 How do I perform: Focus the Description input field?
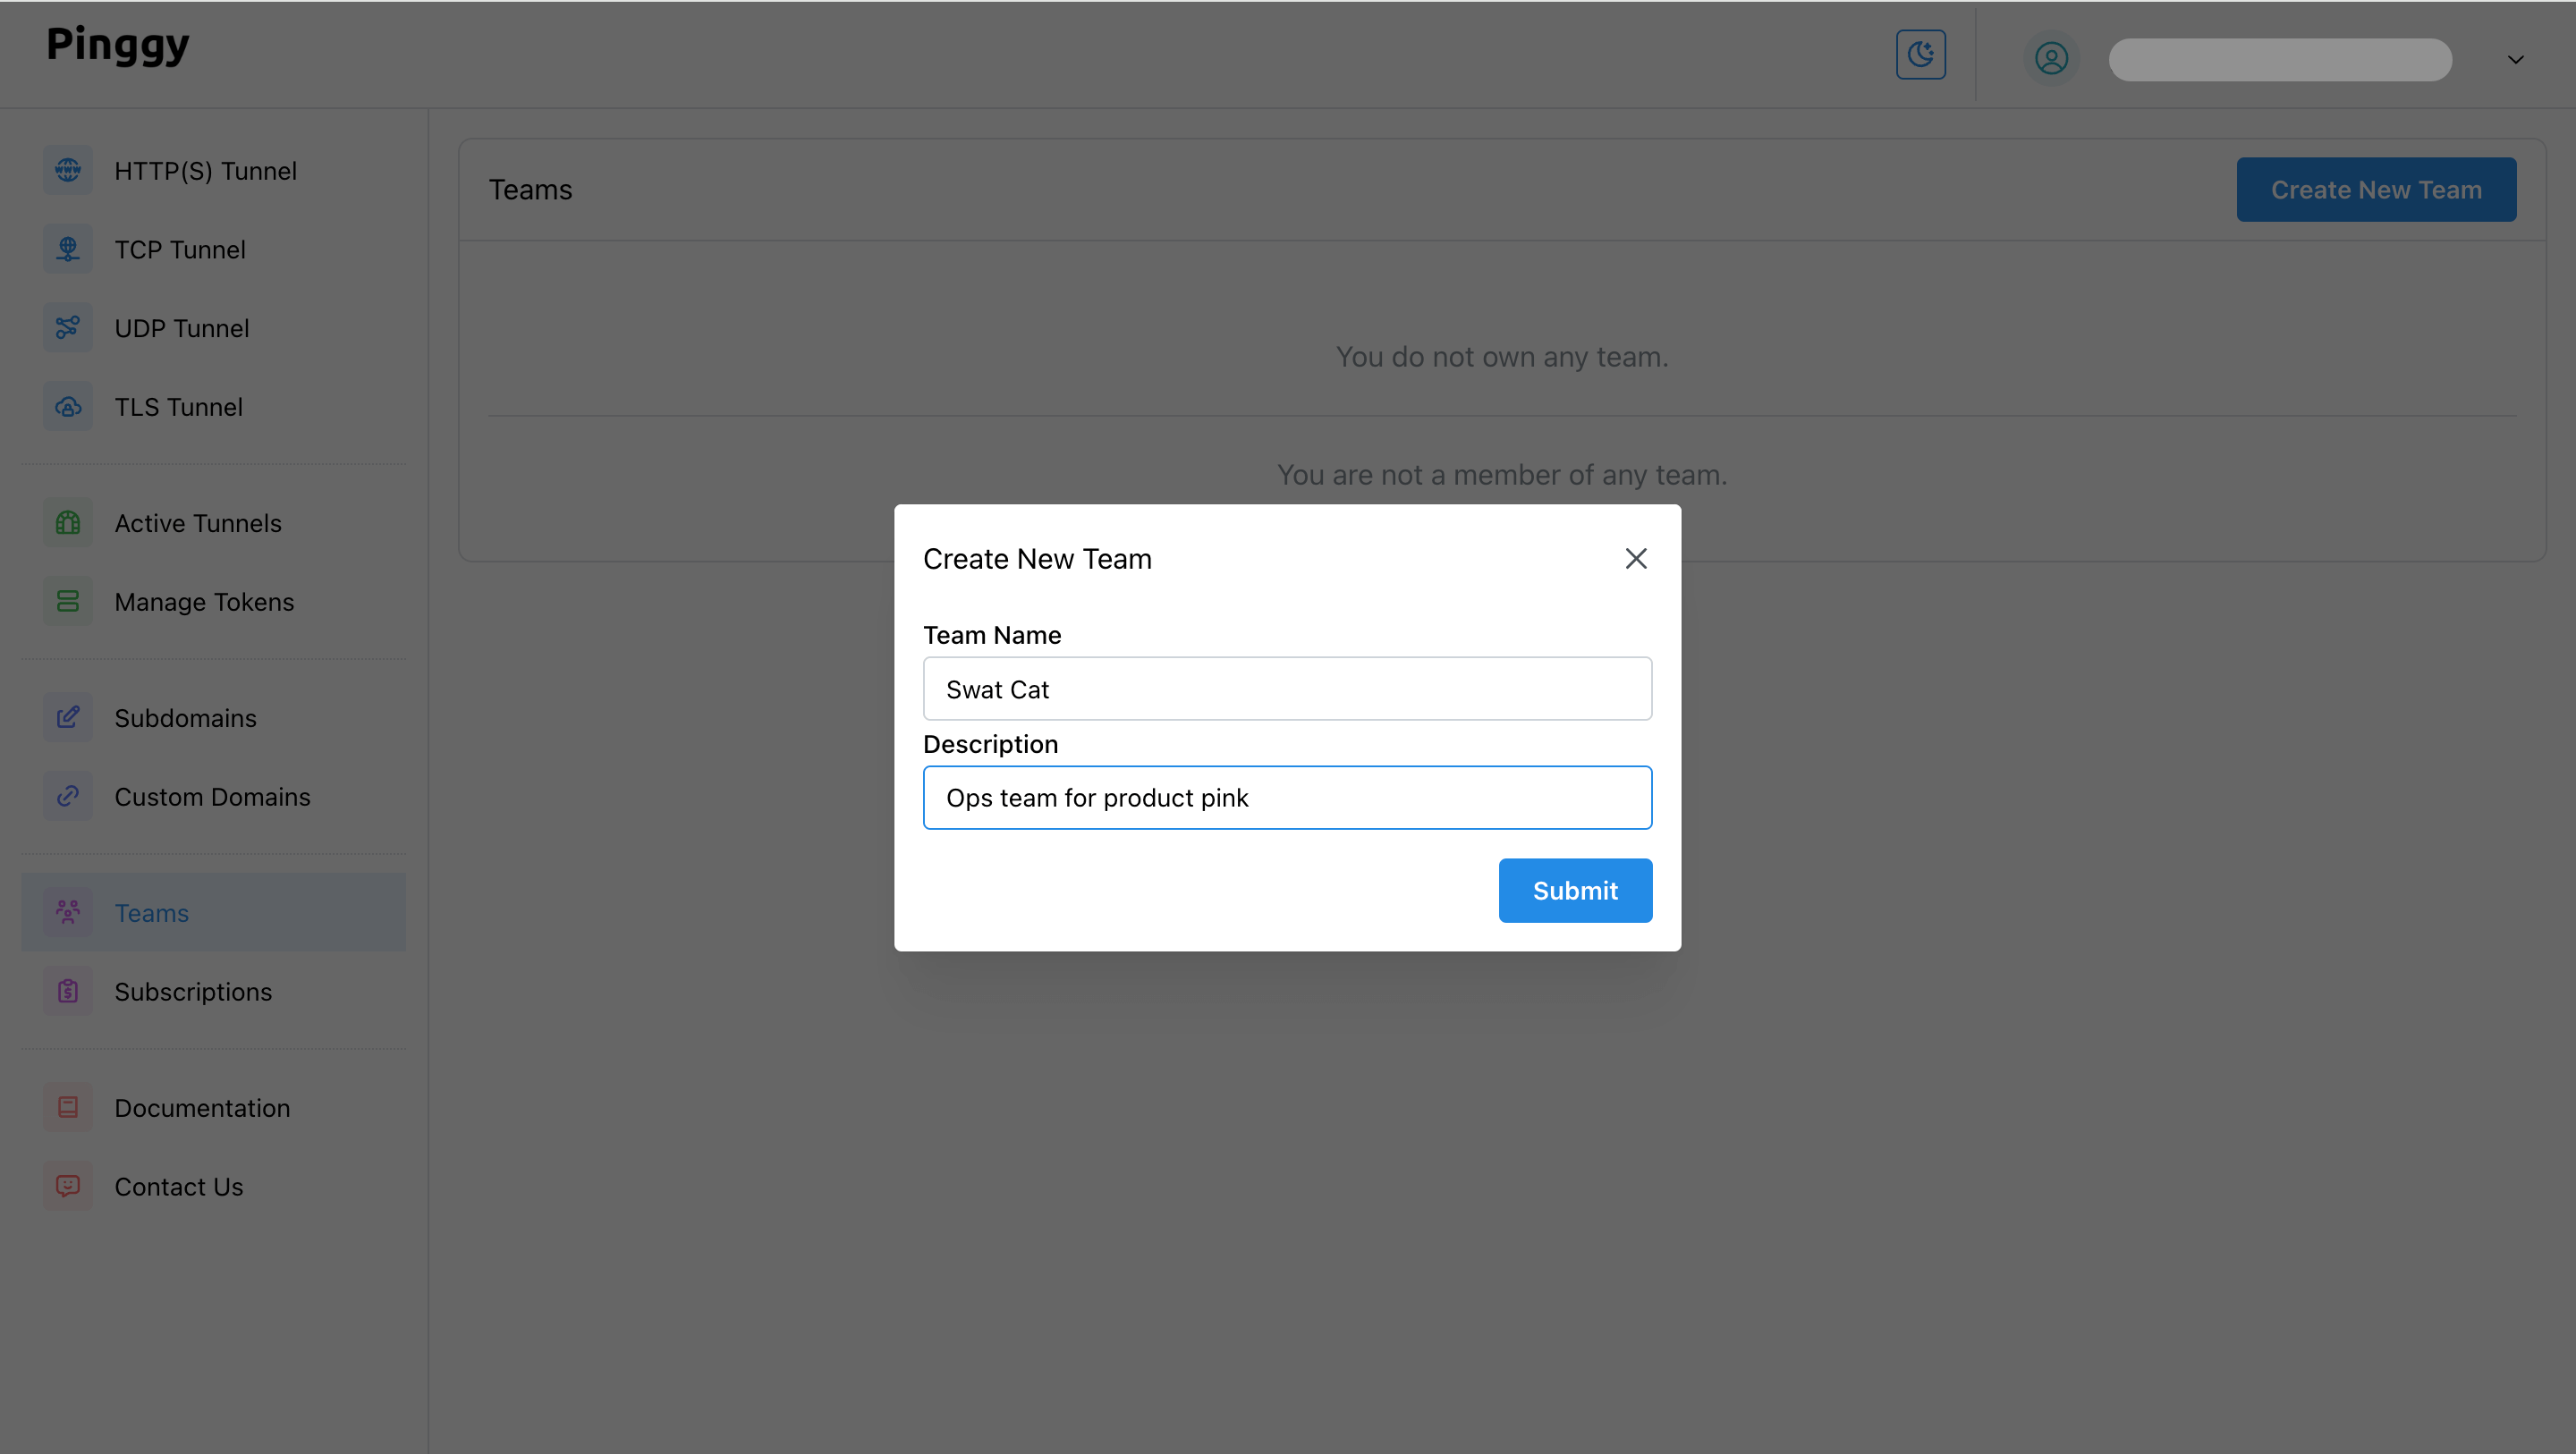[1287, 798]
